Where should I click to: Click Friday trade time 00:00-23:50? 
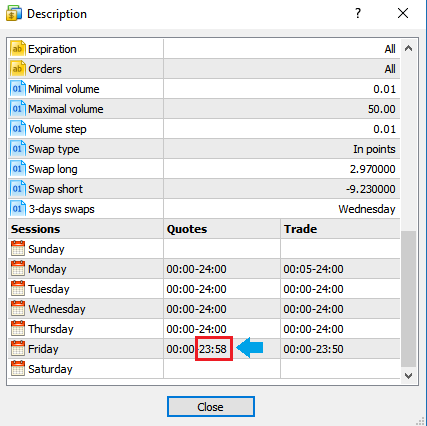click(x=313, y=349)
